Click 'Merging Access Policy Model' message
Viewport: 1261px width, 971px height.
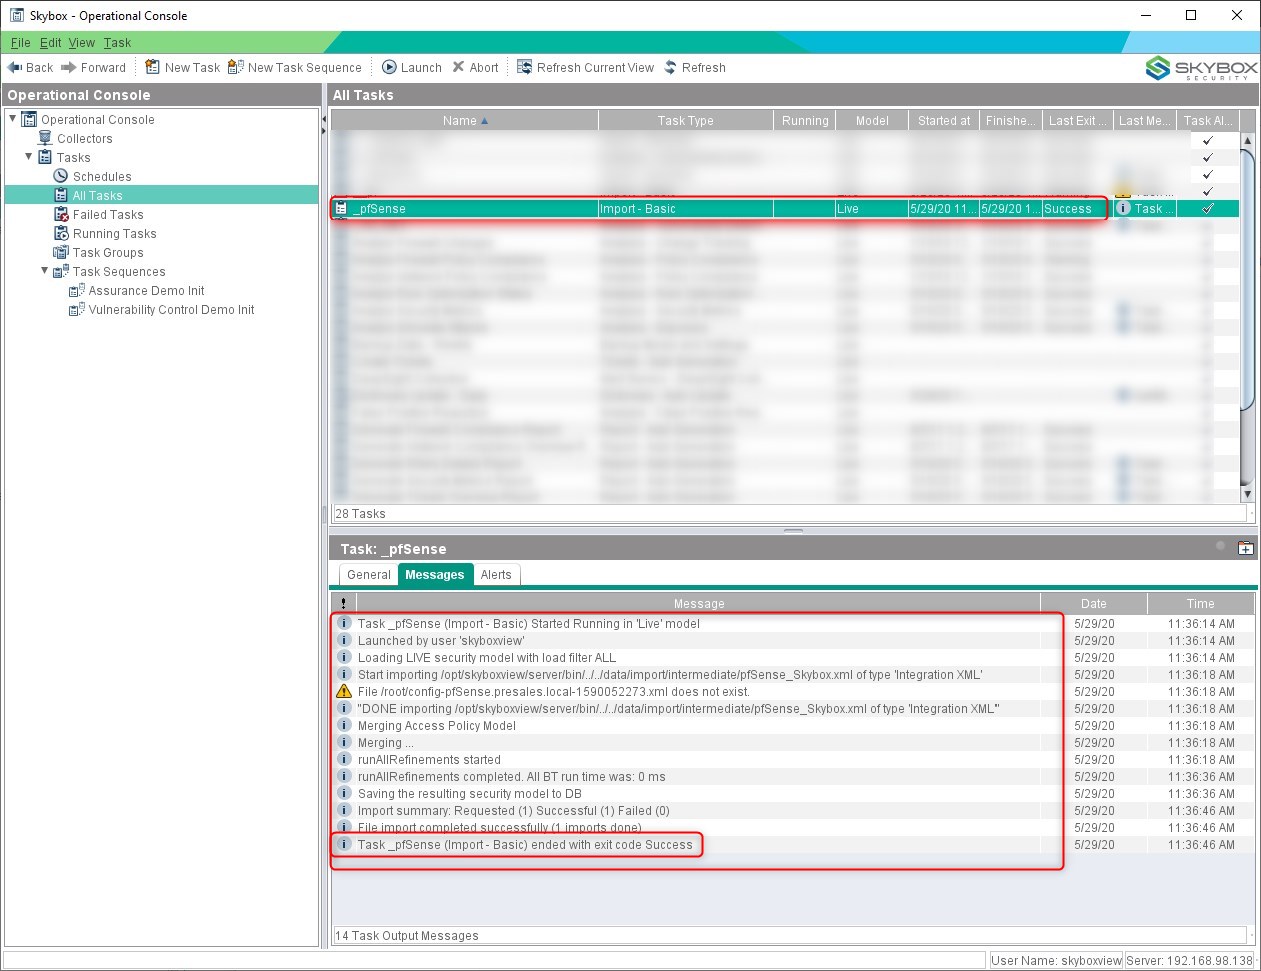(x=437, y=726)
